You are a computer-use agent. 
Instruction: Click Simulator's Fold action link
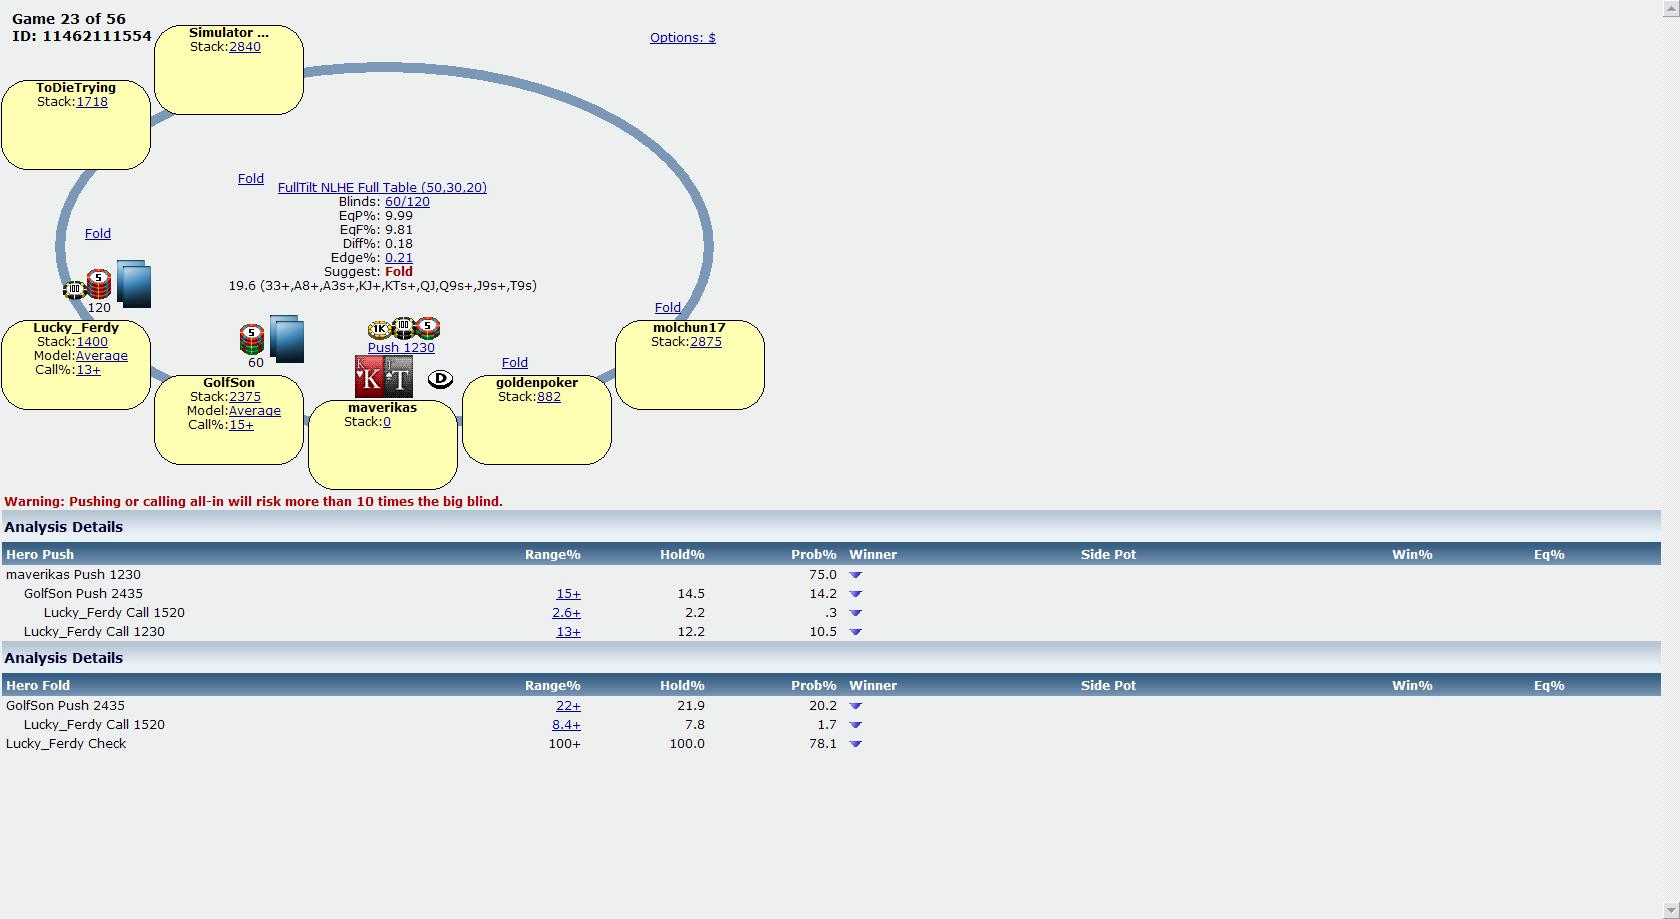tap(251, 178)
